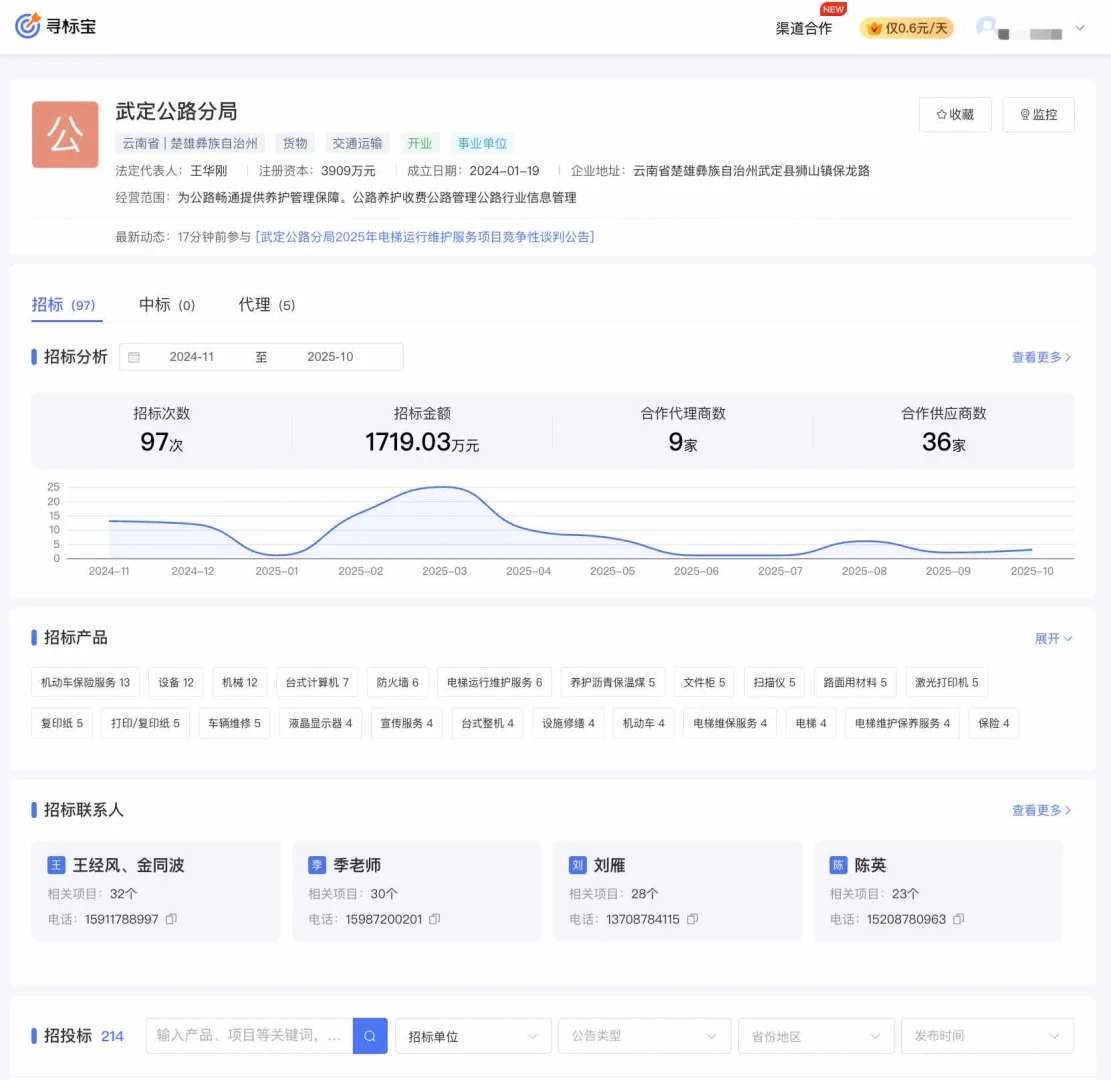Click 查看更多 in 招标联系人 section
This screenshot has height=1080, width=1111.
click(x=1041, y=810)
